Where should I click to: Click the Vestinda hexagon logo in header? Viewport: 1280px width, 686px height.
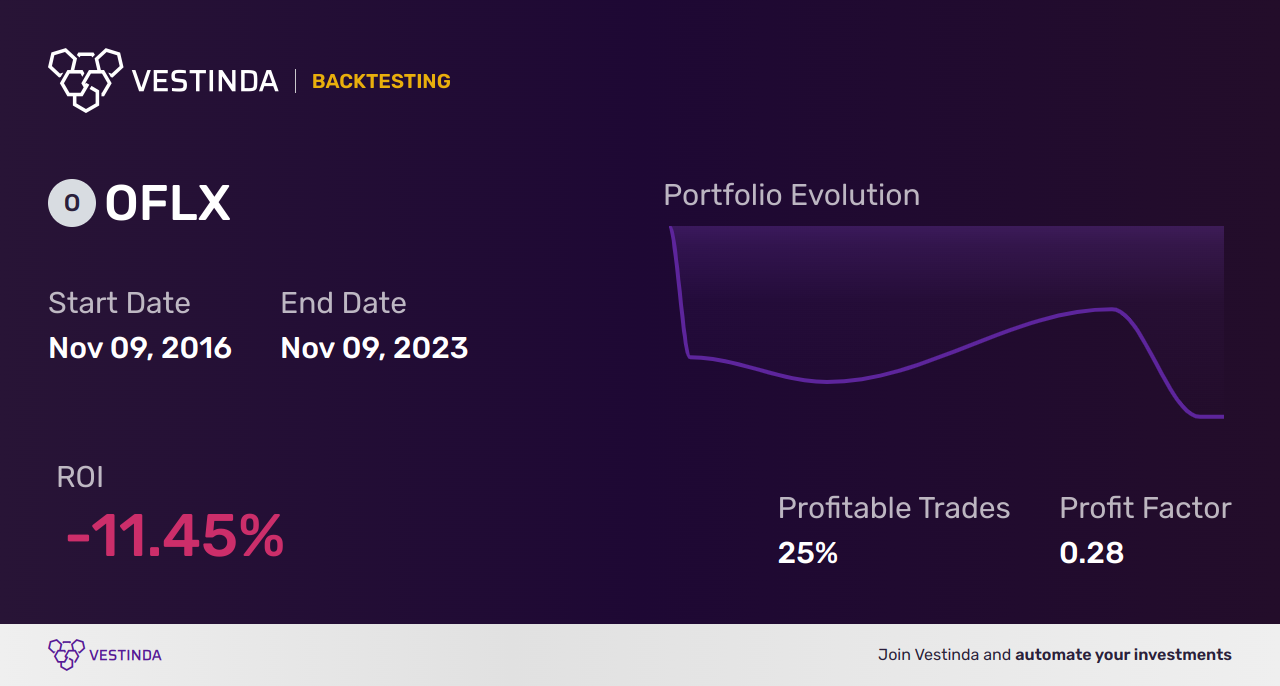pos(85,79)
